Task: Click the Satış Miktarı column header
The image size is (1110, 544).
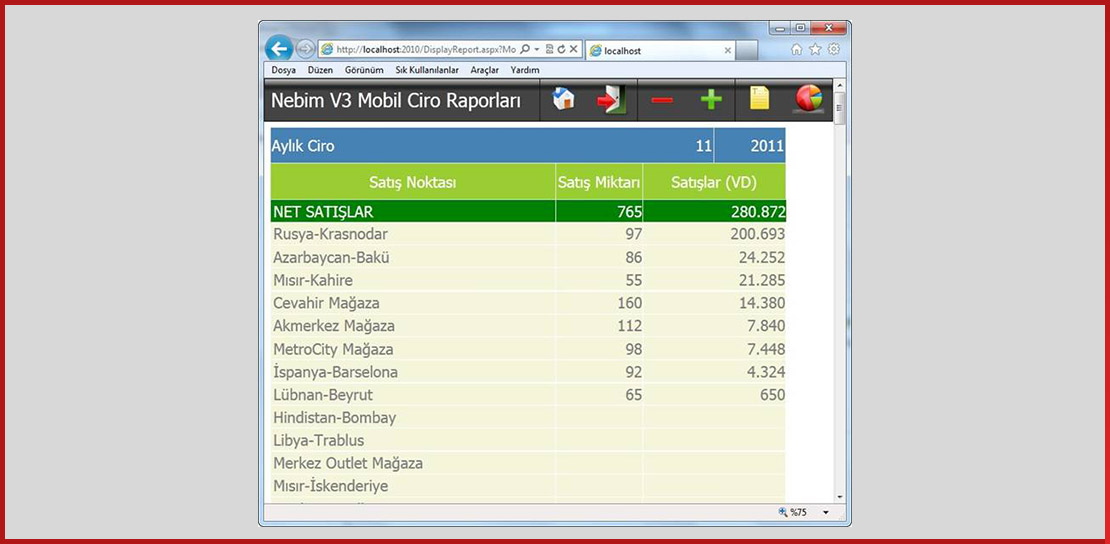Action: tap(599, 182)
